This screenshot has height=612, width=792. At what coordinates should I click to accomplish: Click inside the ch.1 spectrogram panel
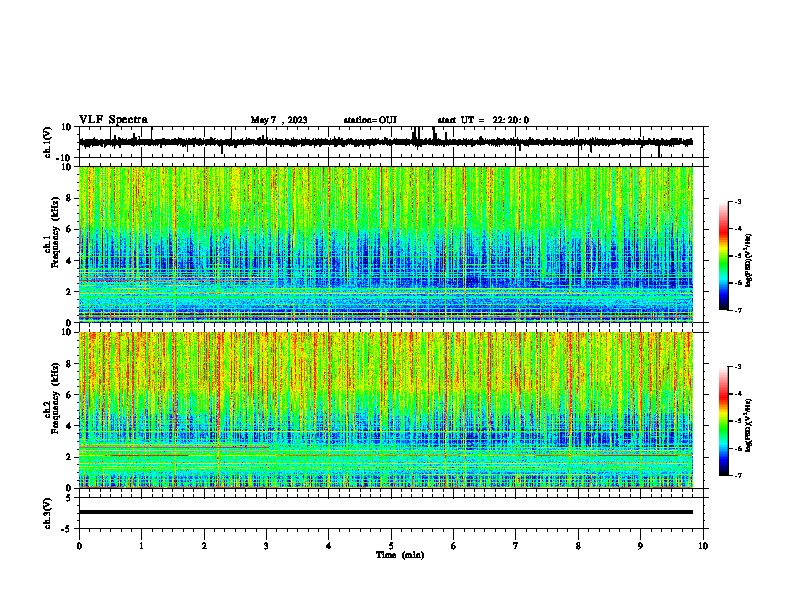point(386,244)
